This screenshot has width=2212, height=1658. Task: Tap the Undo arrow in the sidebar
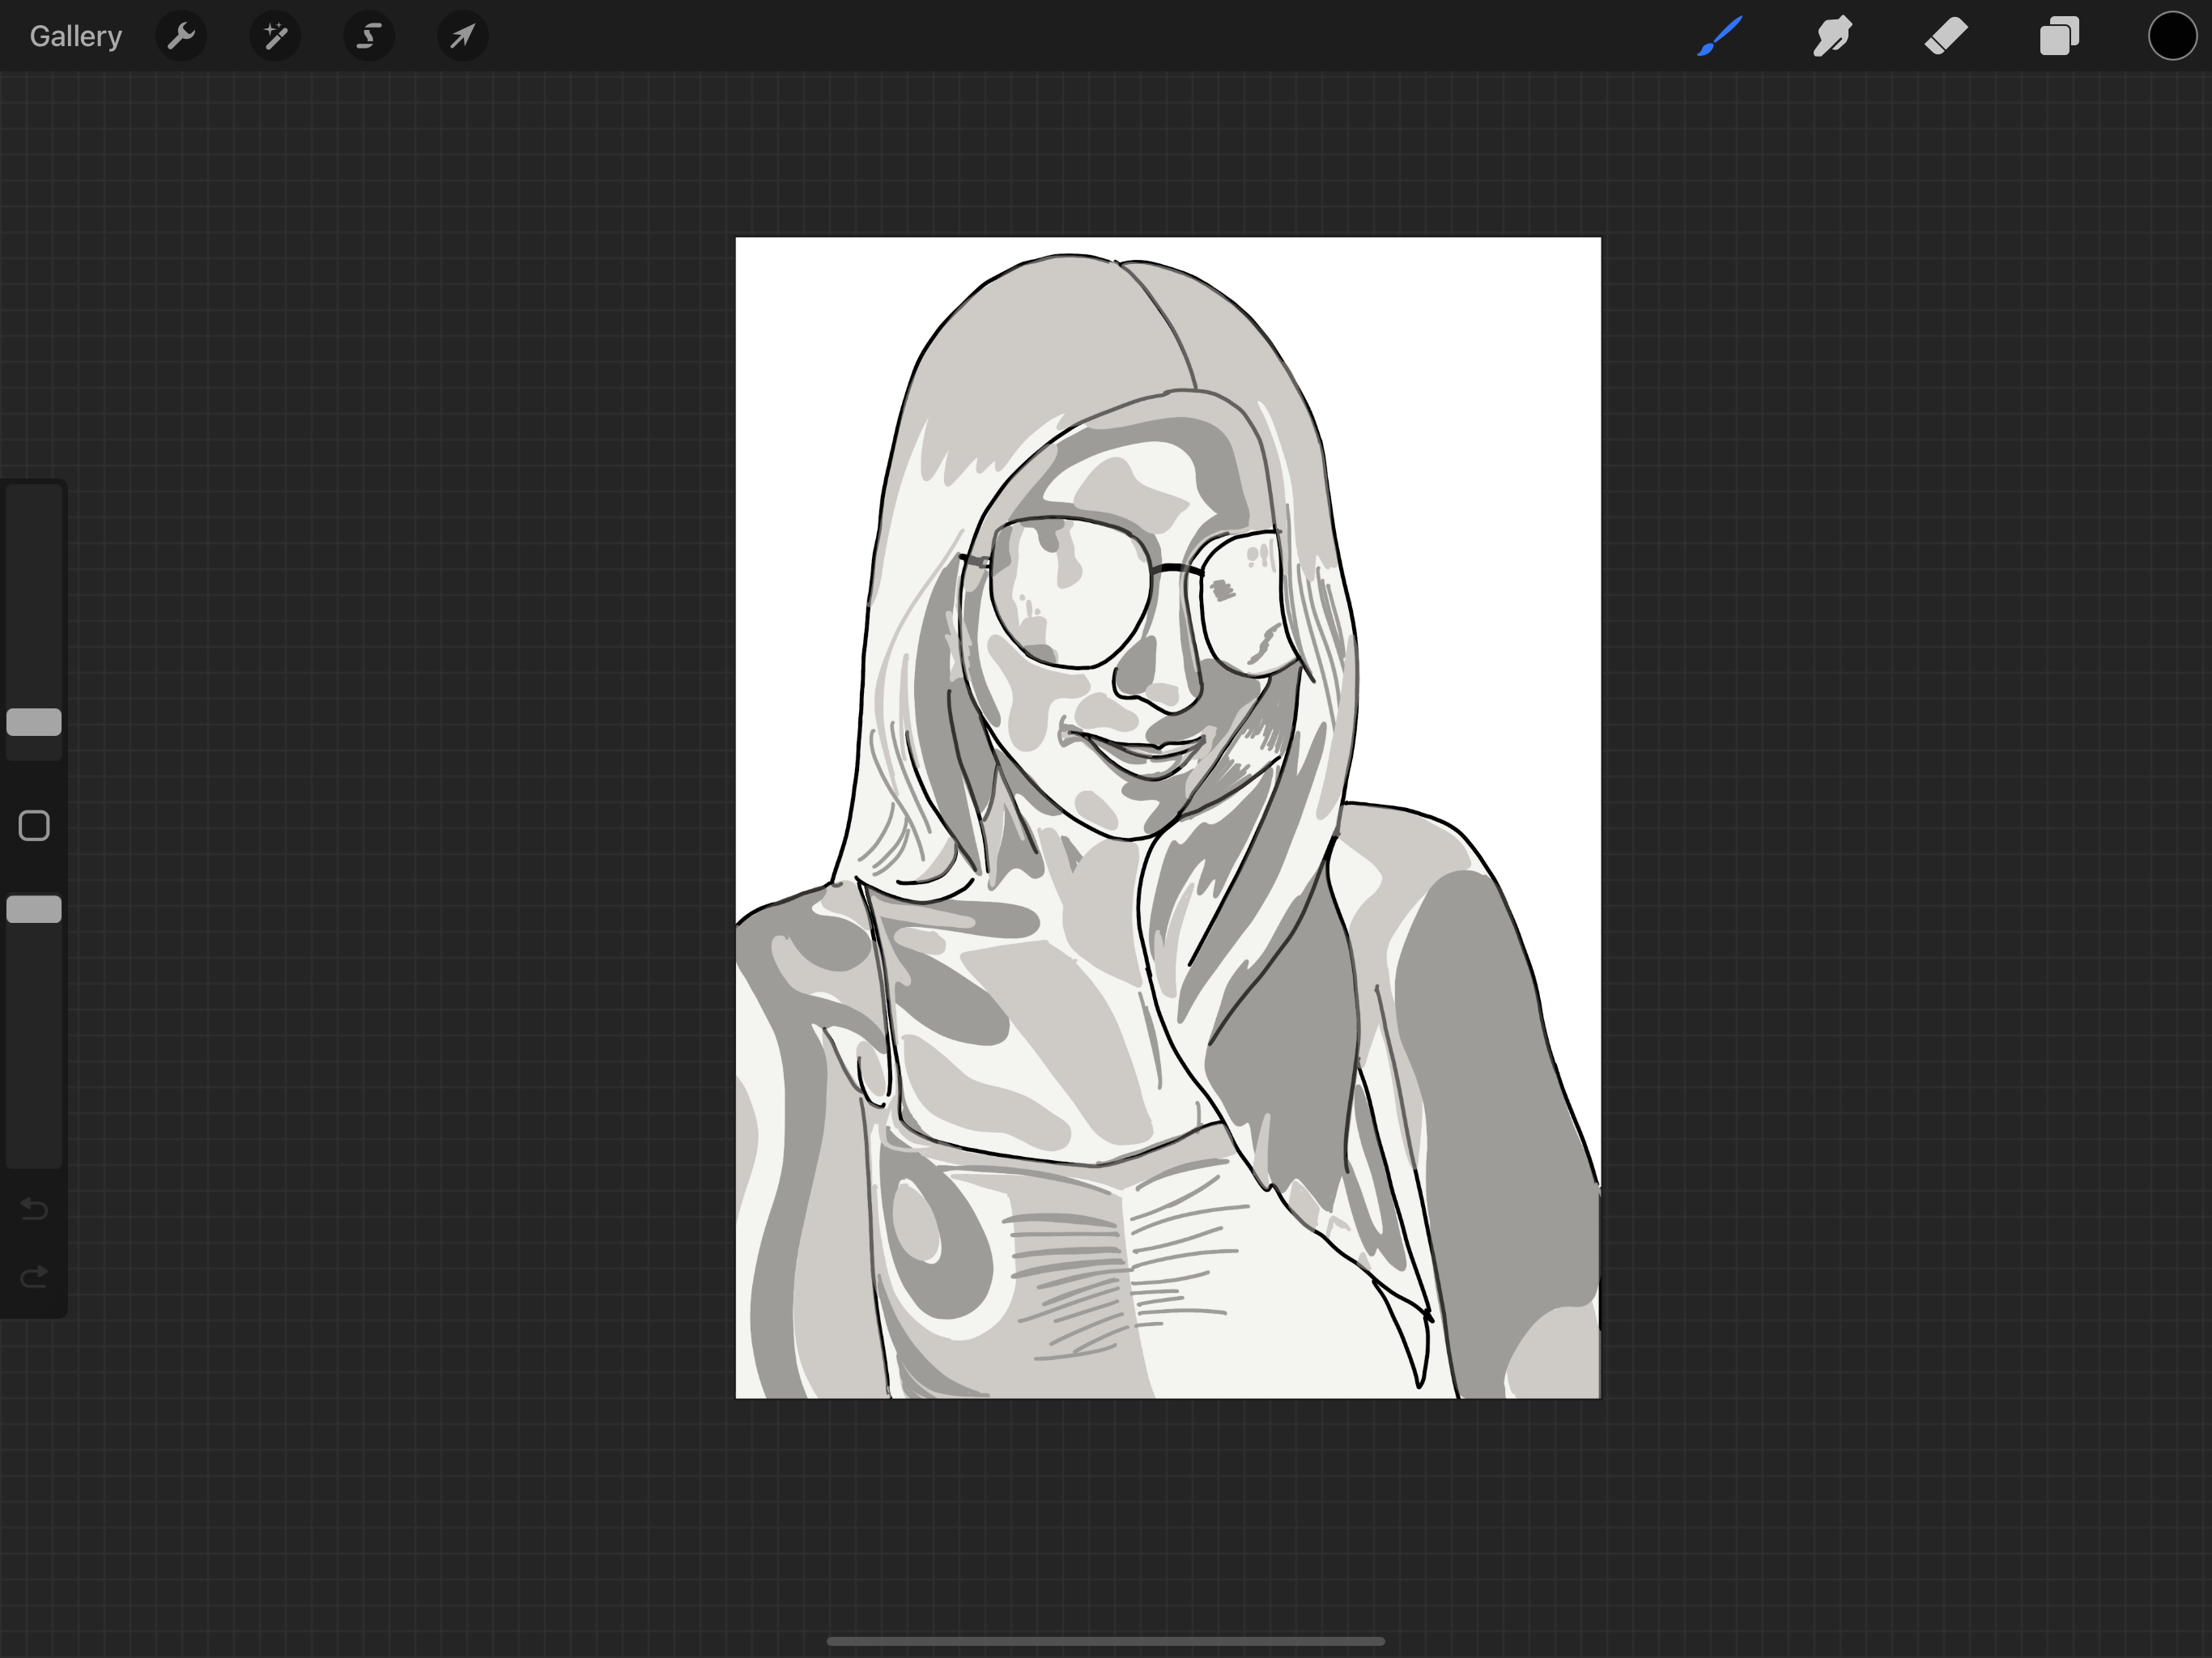(34, 1209)
